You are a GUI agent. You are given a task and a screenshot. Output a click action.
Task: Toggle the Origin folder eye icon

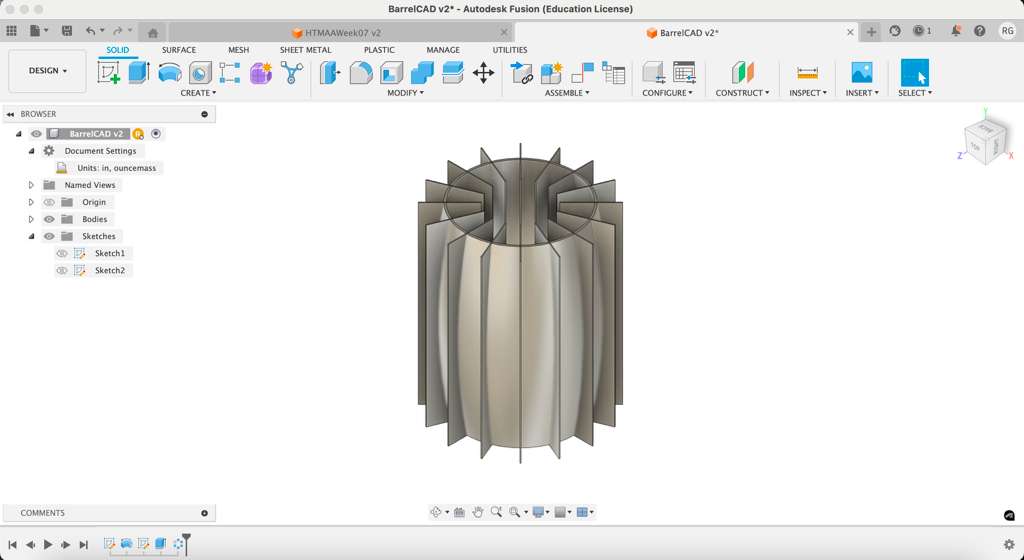tap(49, 202)
